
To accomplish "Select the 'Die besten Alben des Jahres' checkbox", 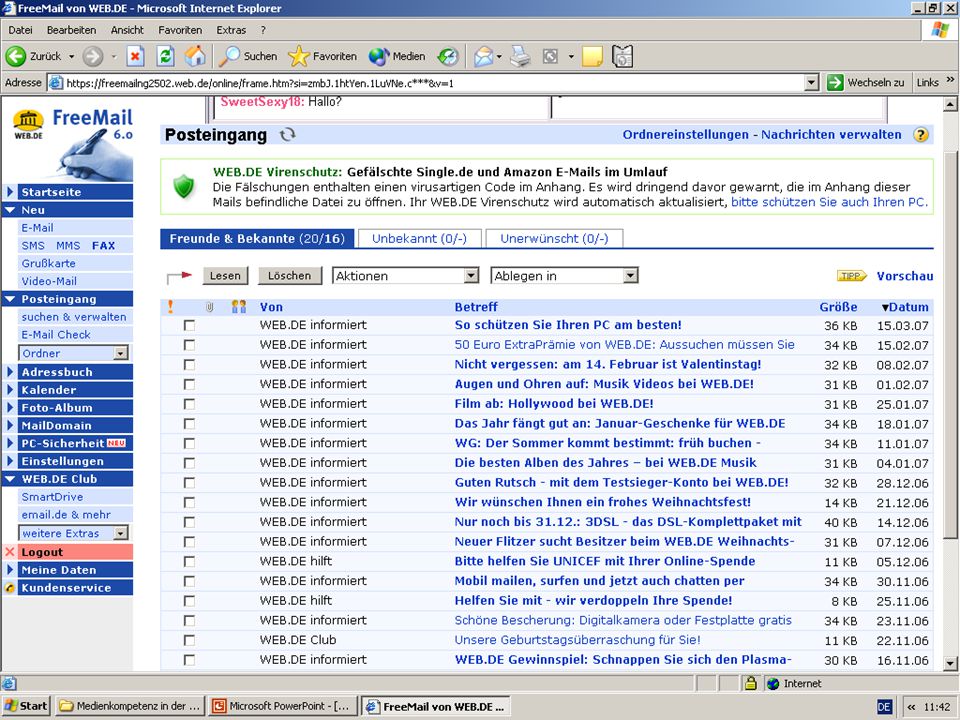I will (x=189, y=463).
